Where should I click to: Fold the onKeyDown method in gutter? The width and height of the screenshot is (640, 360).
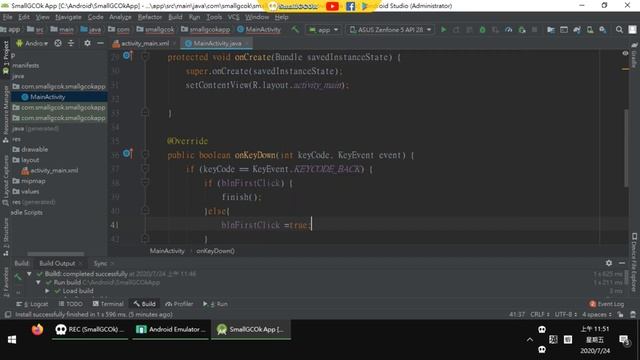145,155
